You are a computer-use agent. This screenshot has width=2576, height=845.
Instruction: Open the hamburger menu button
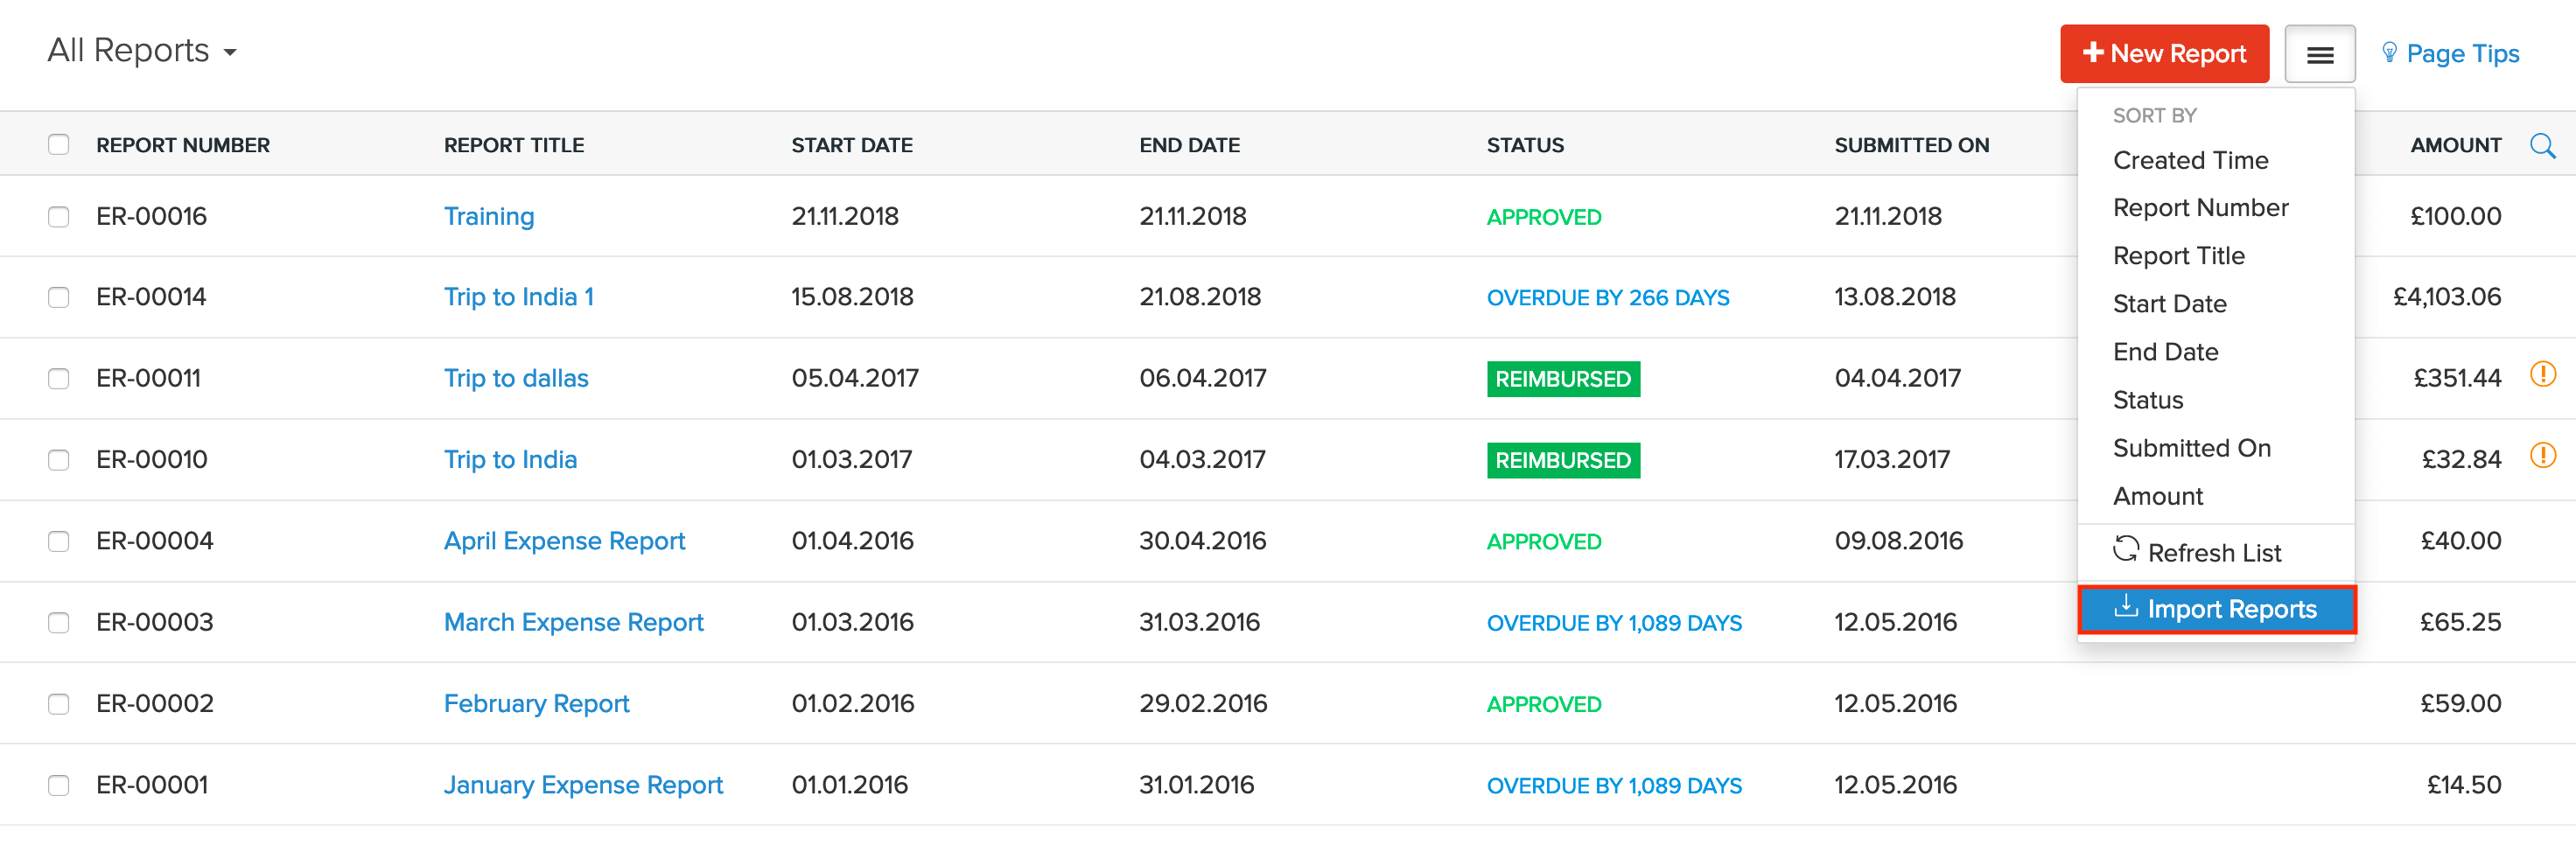tap(2319, 55)
